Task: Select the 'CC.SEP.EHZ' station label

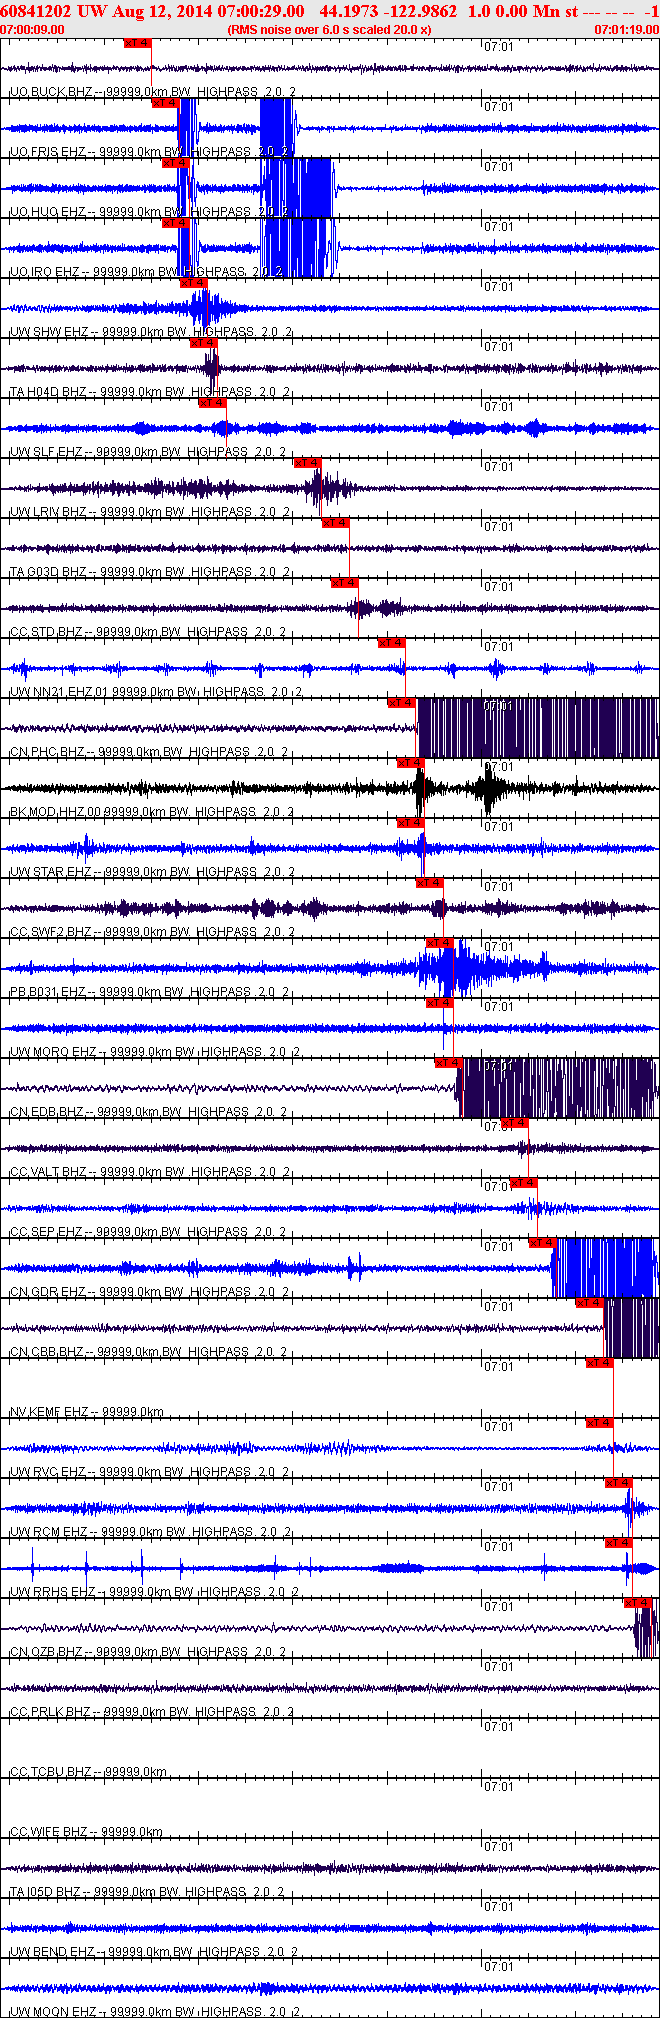Action: point(46,1232)
